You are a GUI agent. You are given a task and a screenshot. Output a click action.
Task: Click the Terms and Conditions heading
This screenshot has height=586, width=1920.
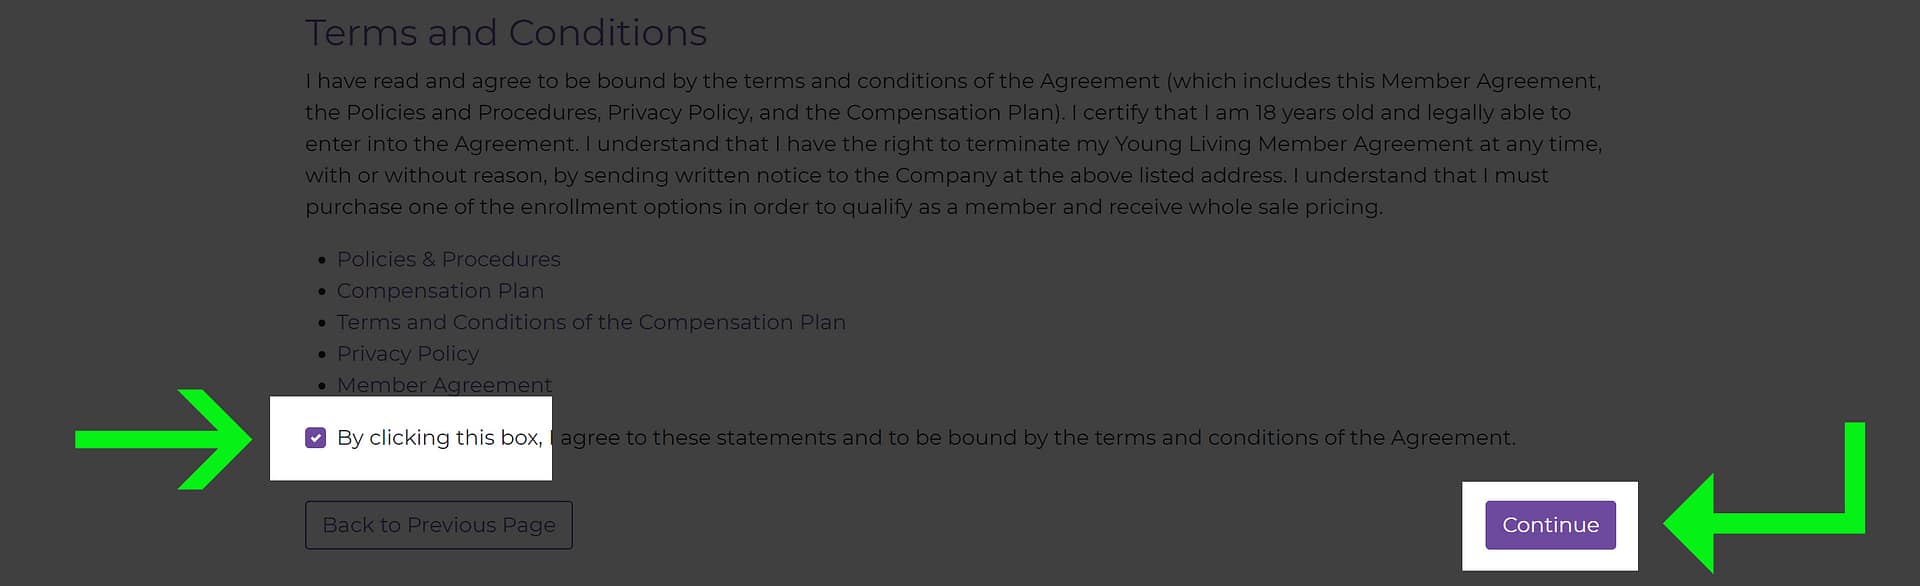(506, 33)
